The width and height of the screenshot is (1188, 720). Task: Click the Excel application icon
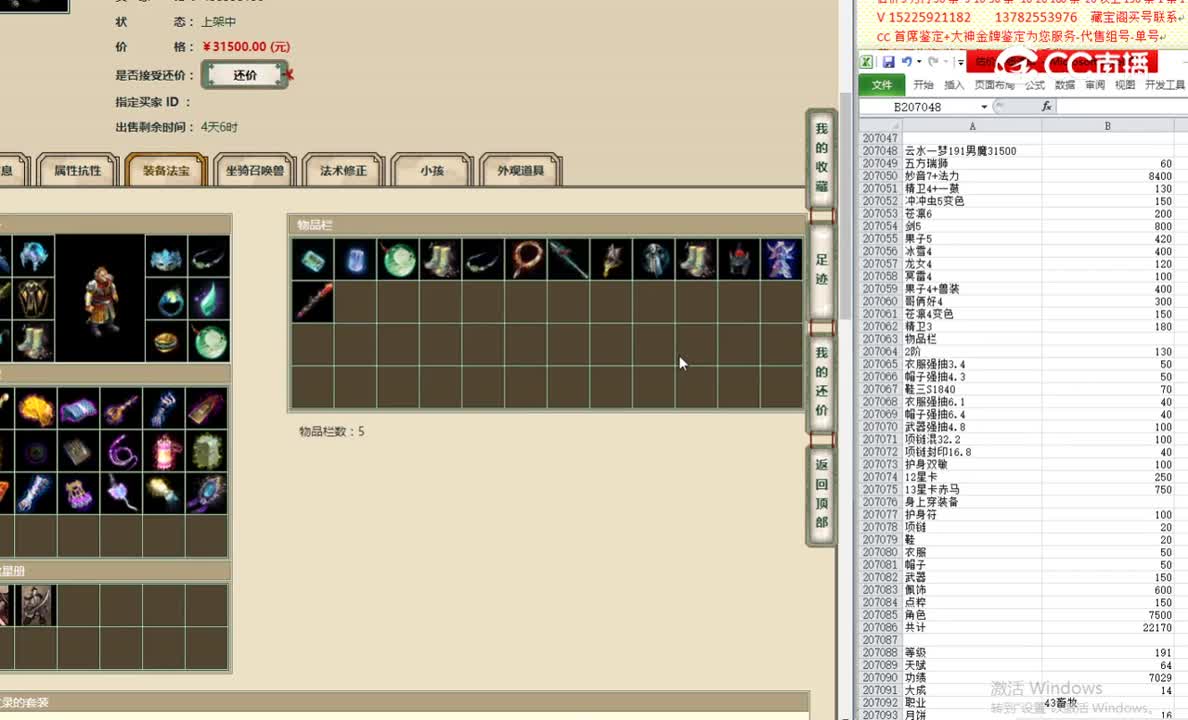(x=866, y=62)
